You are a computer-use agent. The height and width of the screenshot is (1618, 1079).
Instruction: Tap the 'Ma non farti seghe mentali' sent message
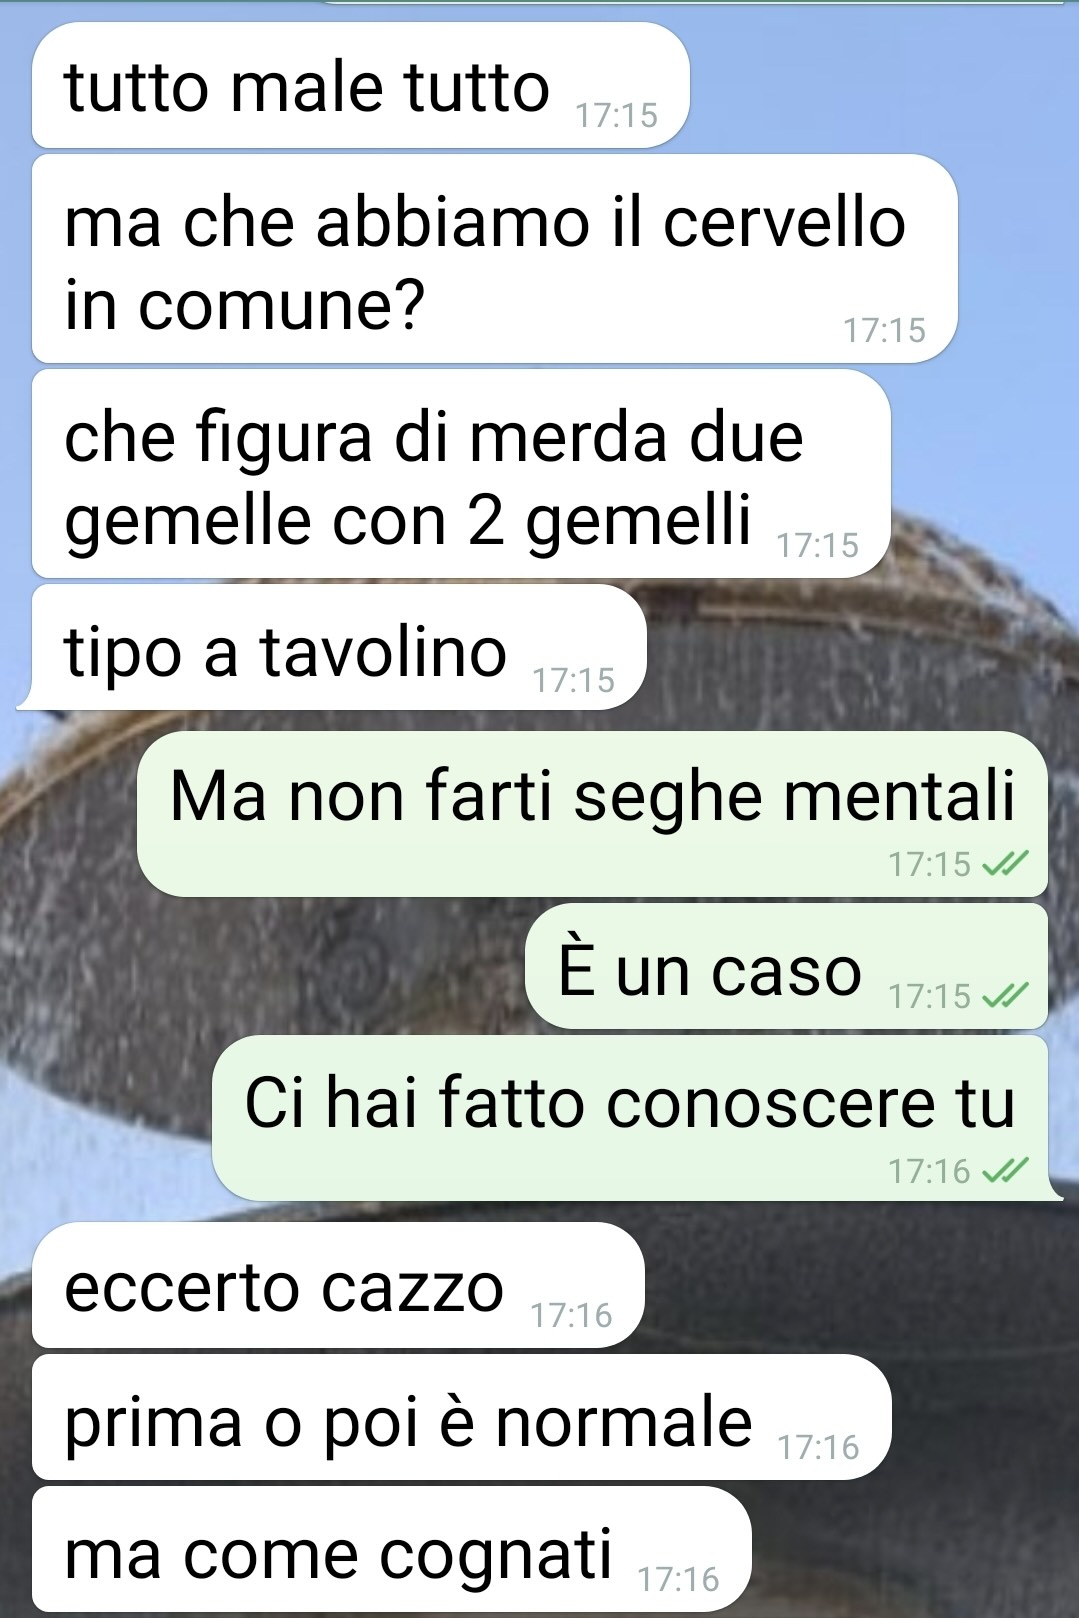click(592, 814)
